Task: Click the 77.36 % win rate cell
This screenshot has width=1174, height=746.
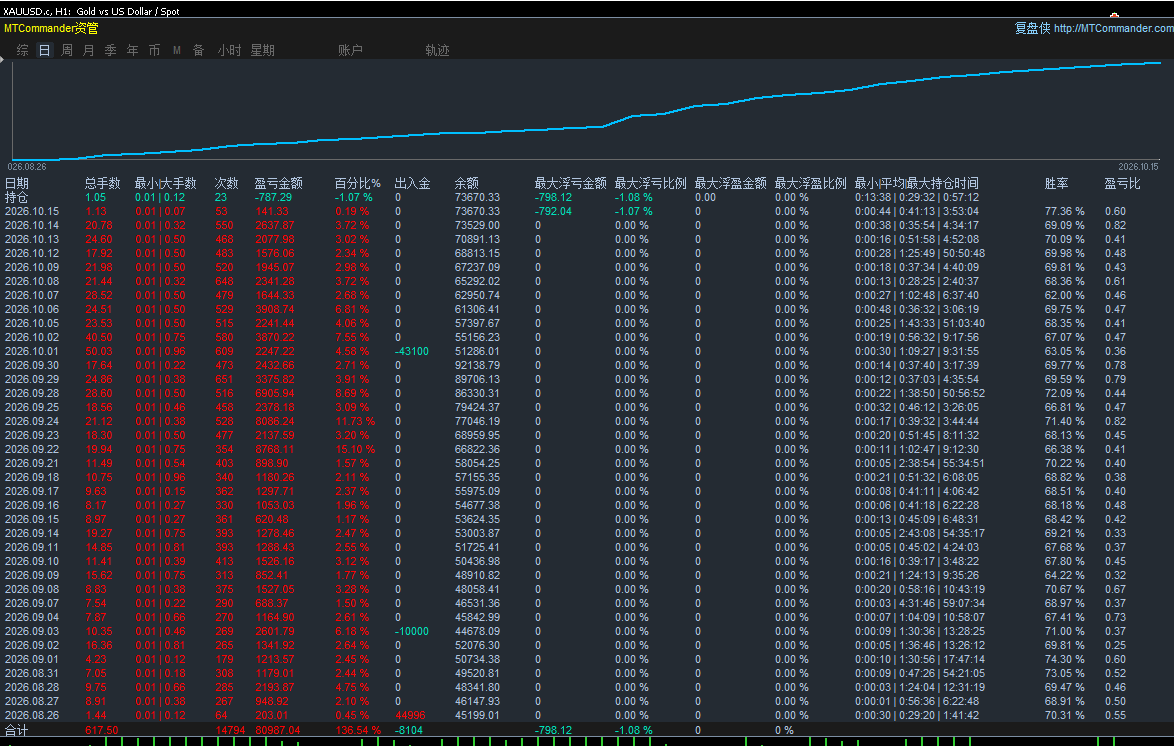Action: coord(1065,211)
